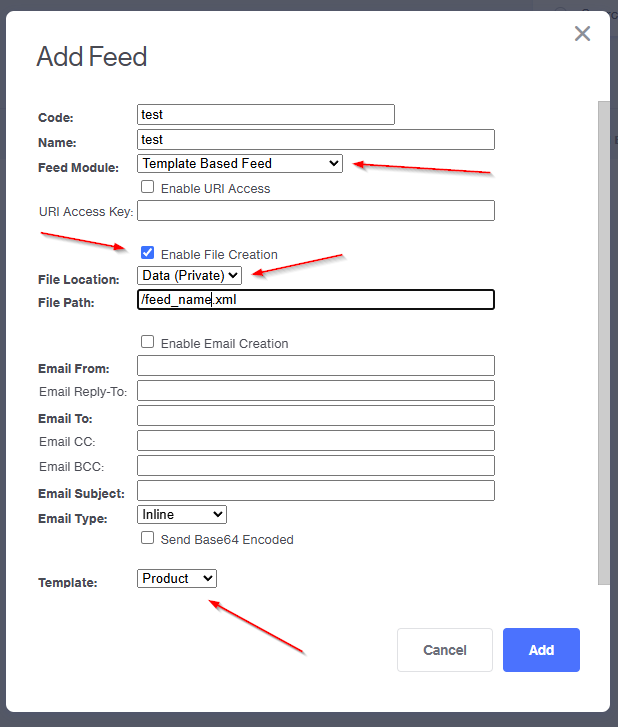Click into the Name field
Screen dimensions: 618x727
pos(316,139)
